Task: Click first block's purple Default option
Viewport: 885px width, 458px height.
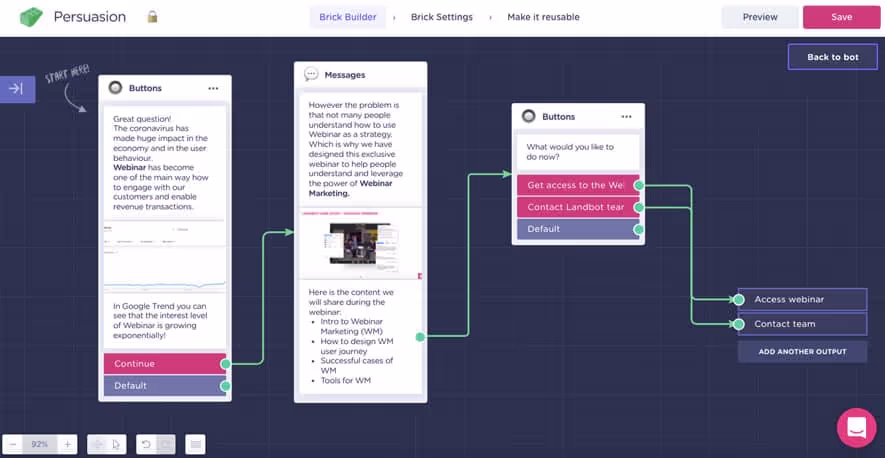Action: 165,386
